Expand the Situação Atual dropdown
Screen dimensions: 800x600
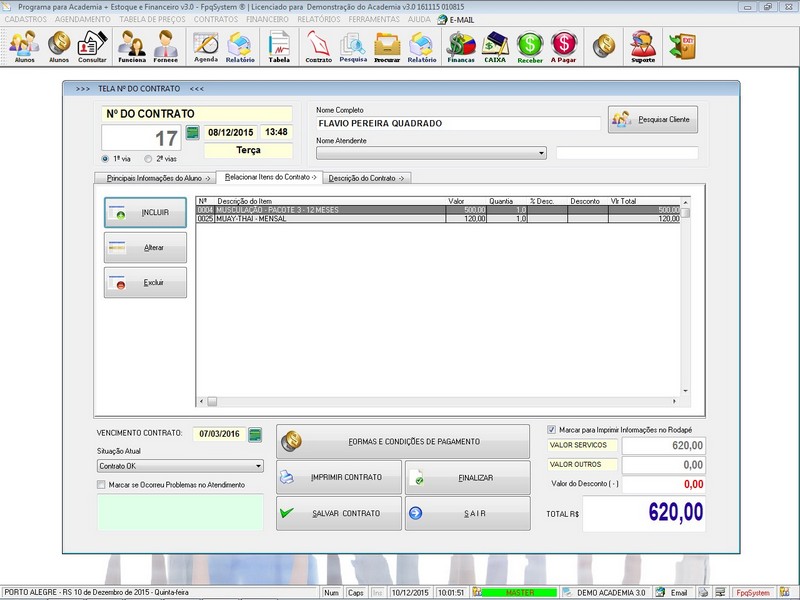pos(258,466)
